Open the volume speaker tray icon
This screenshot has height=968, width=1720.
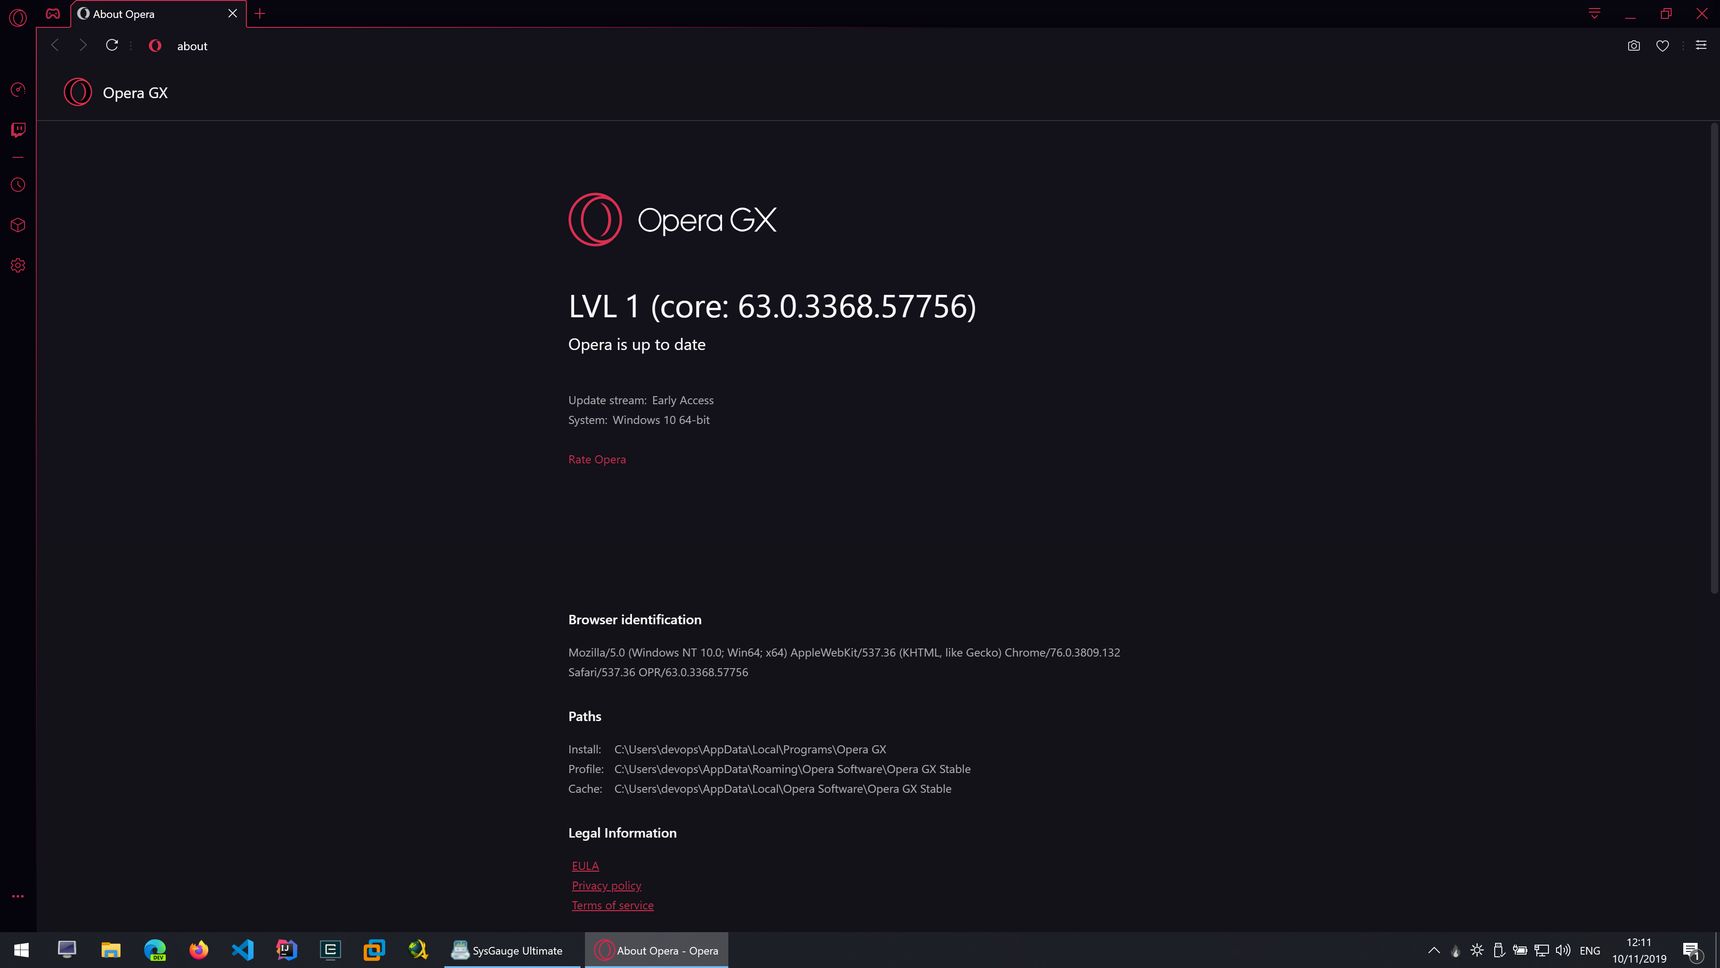[x=1563, y=950]
